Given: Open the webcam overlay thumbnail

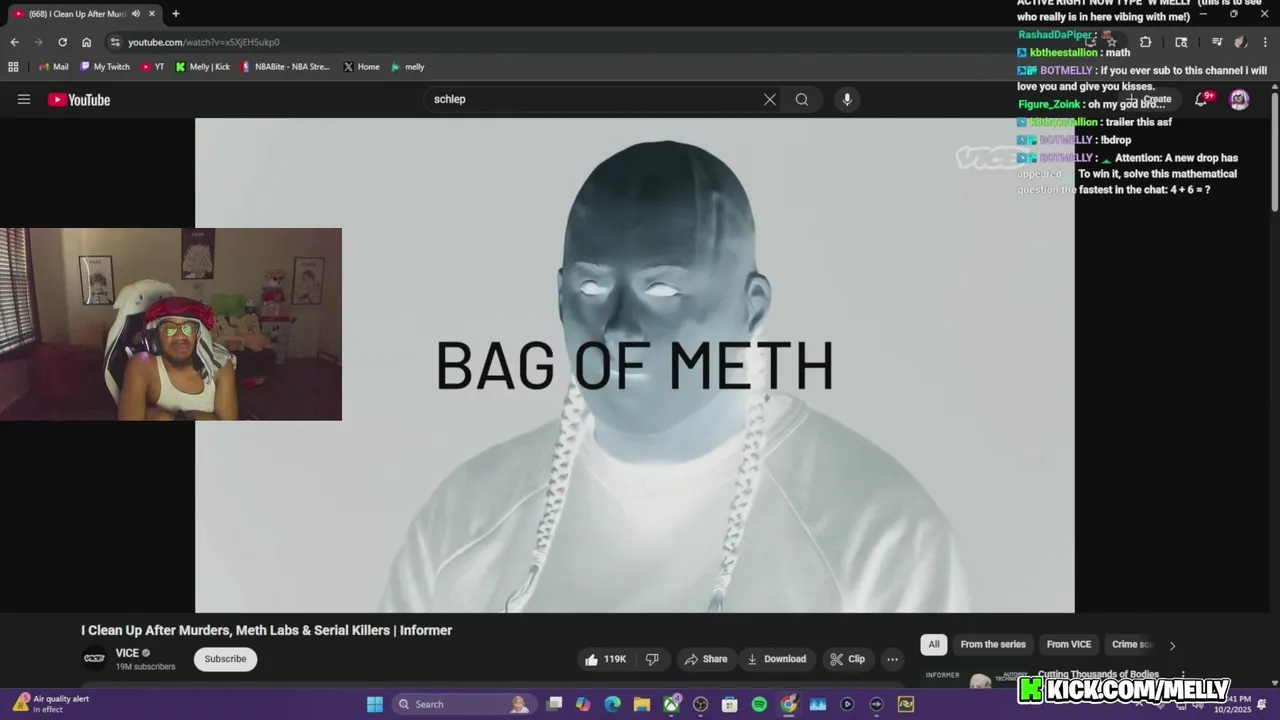Looking at the screenshot, I should pos(171,324).
